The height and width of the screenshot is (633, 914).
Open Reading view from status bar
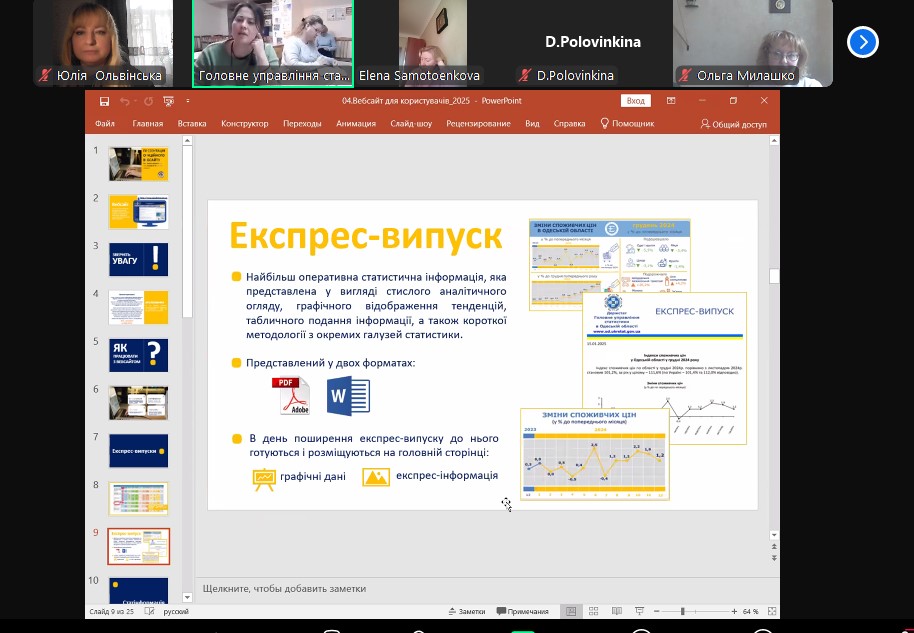coord(619,611)
